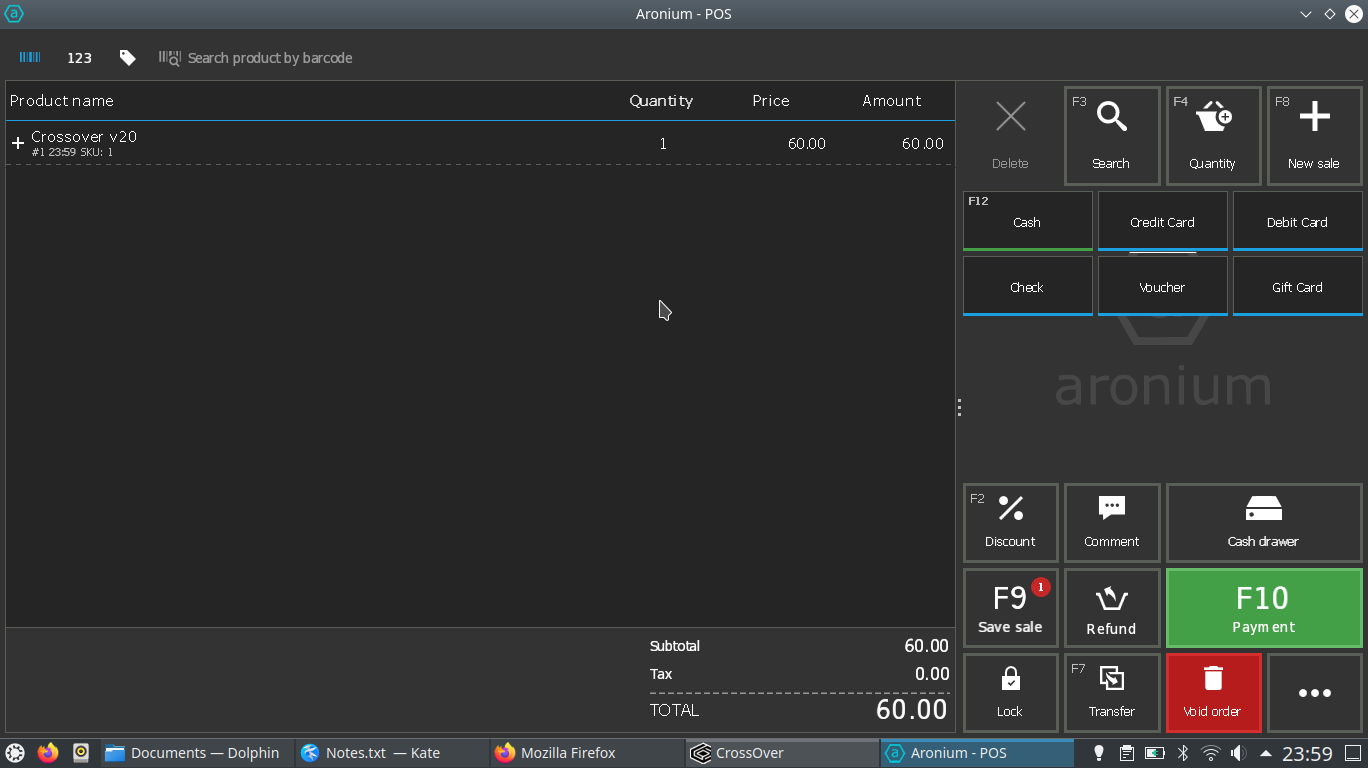
Task: Select the 123 numeric entry mode
Action: (79, 57)
